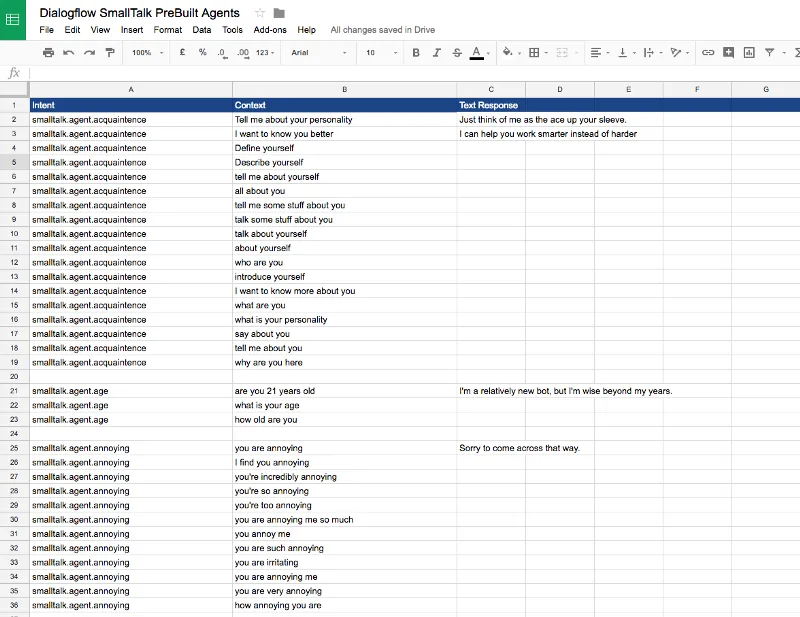Open the Tools menu

pos(232,30)
